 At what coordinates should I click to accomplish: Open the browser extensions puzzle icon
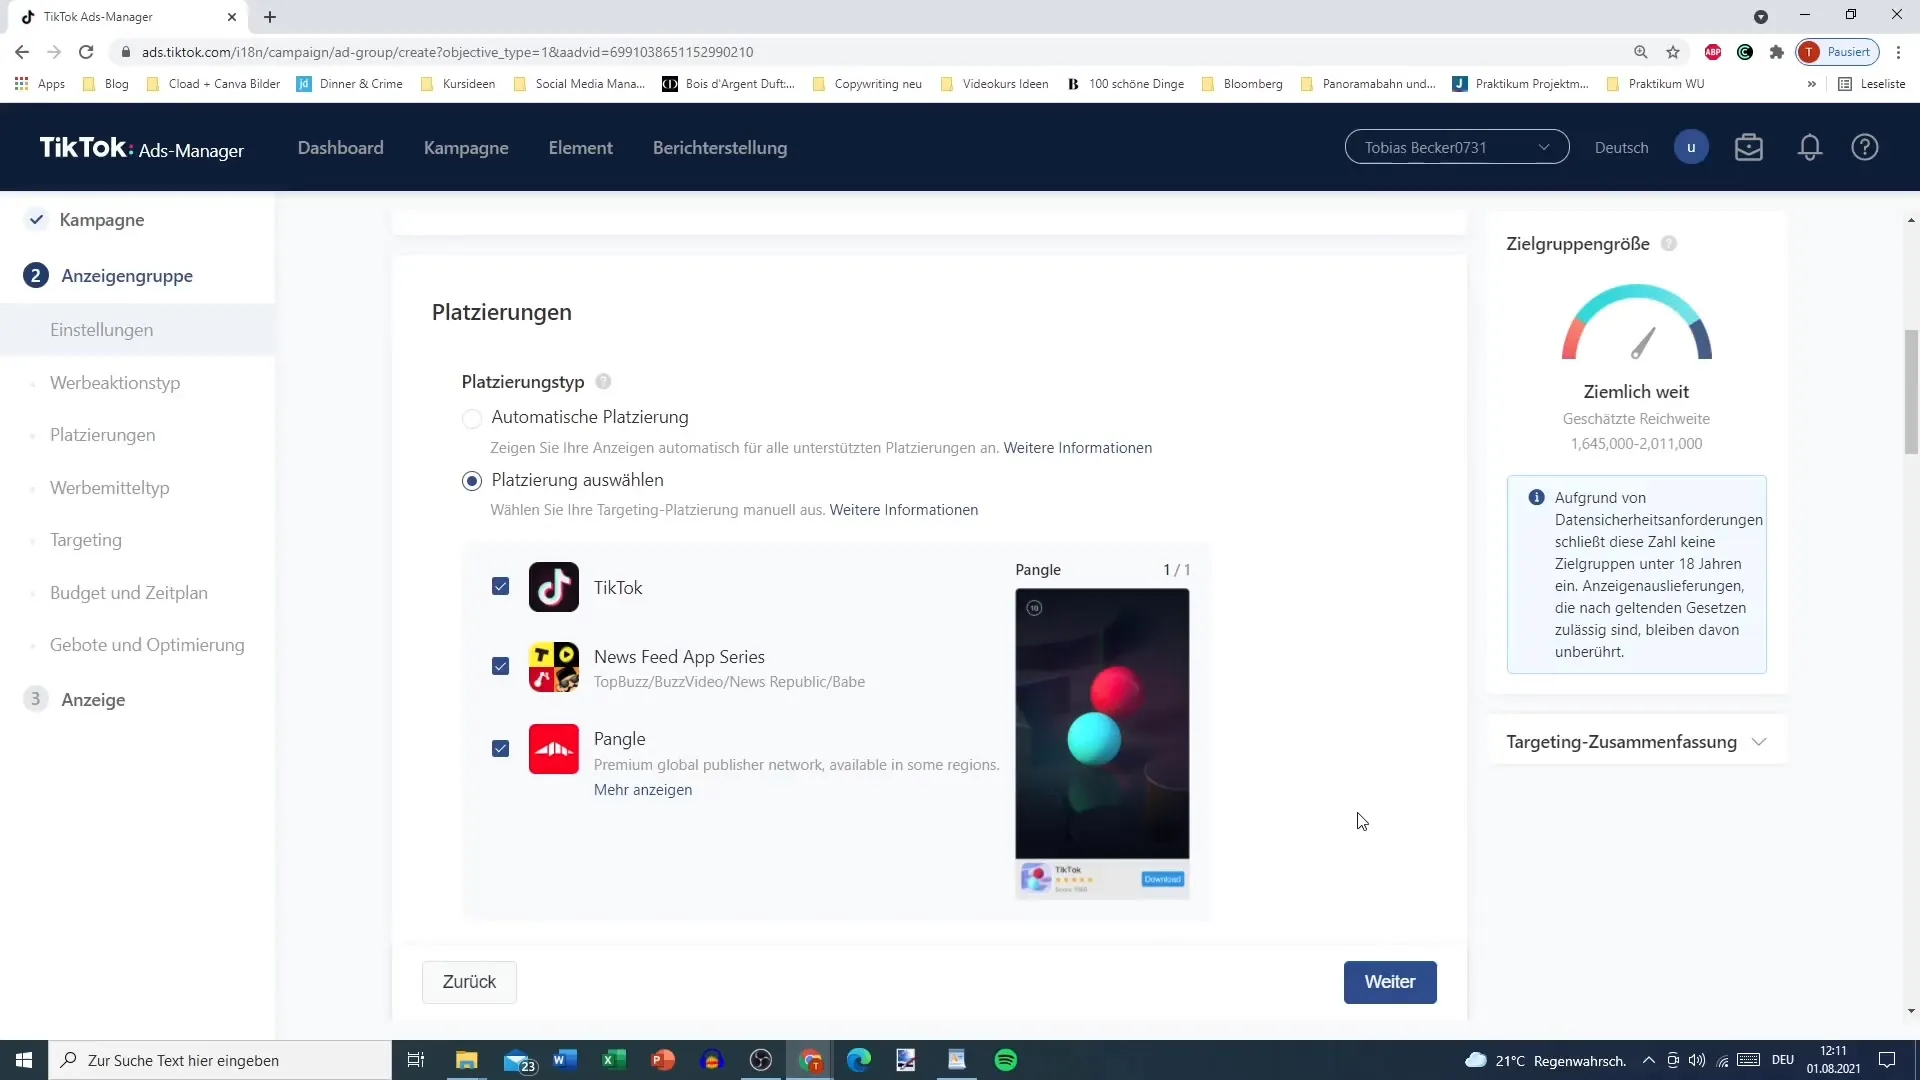(x=1777, y=52)
